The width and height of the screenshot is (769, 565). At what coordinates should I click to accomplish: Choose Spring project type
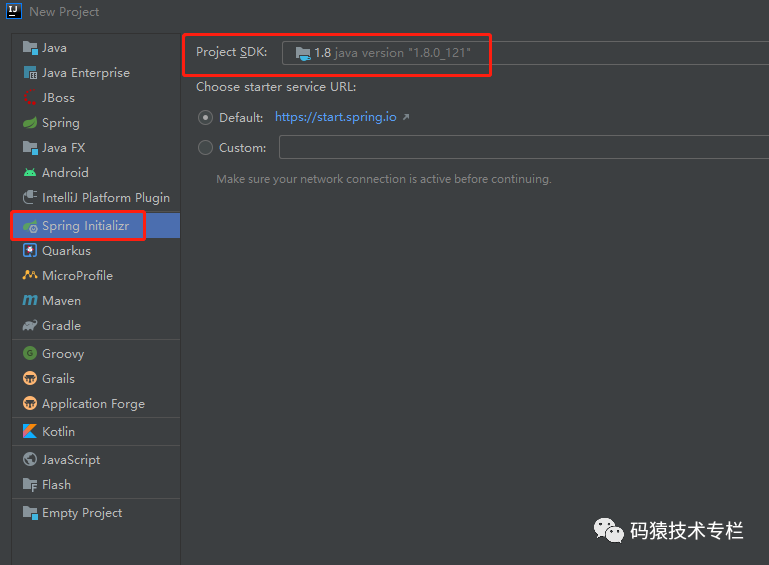point(96,123)
